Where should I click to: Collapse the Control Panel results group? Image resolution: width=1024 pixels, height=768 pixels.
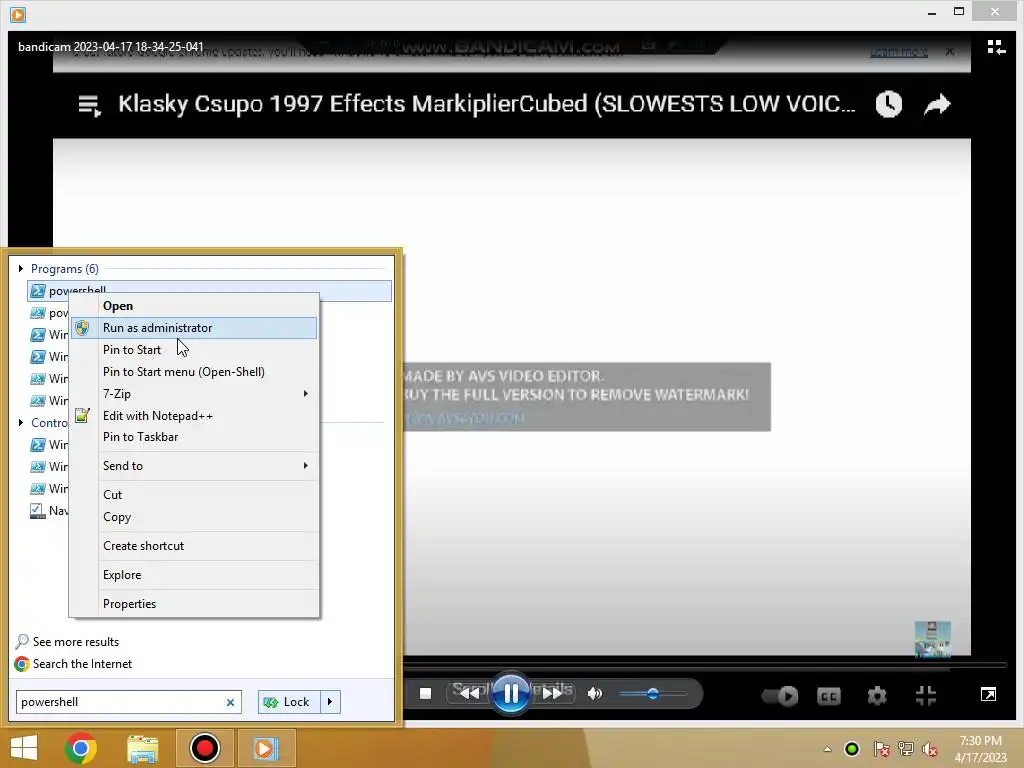[x=21, y=423]
